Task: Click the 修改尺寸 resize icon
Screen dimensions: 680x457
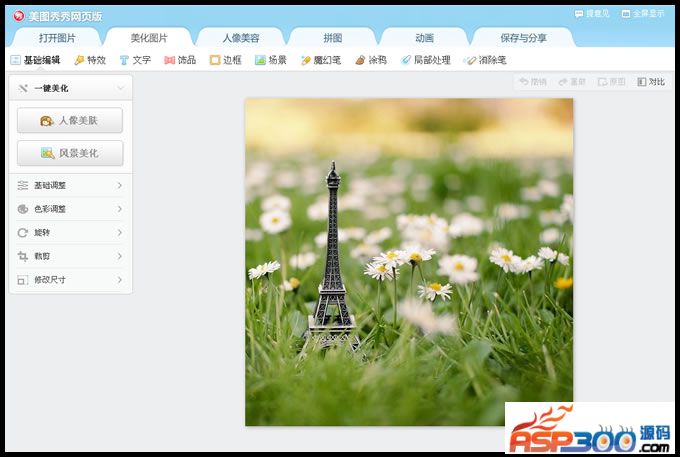Action: tap(23, 280)
